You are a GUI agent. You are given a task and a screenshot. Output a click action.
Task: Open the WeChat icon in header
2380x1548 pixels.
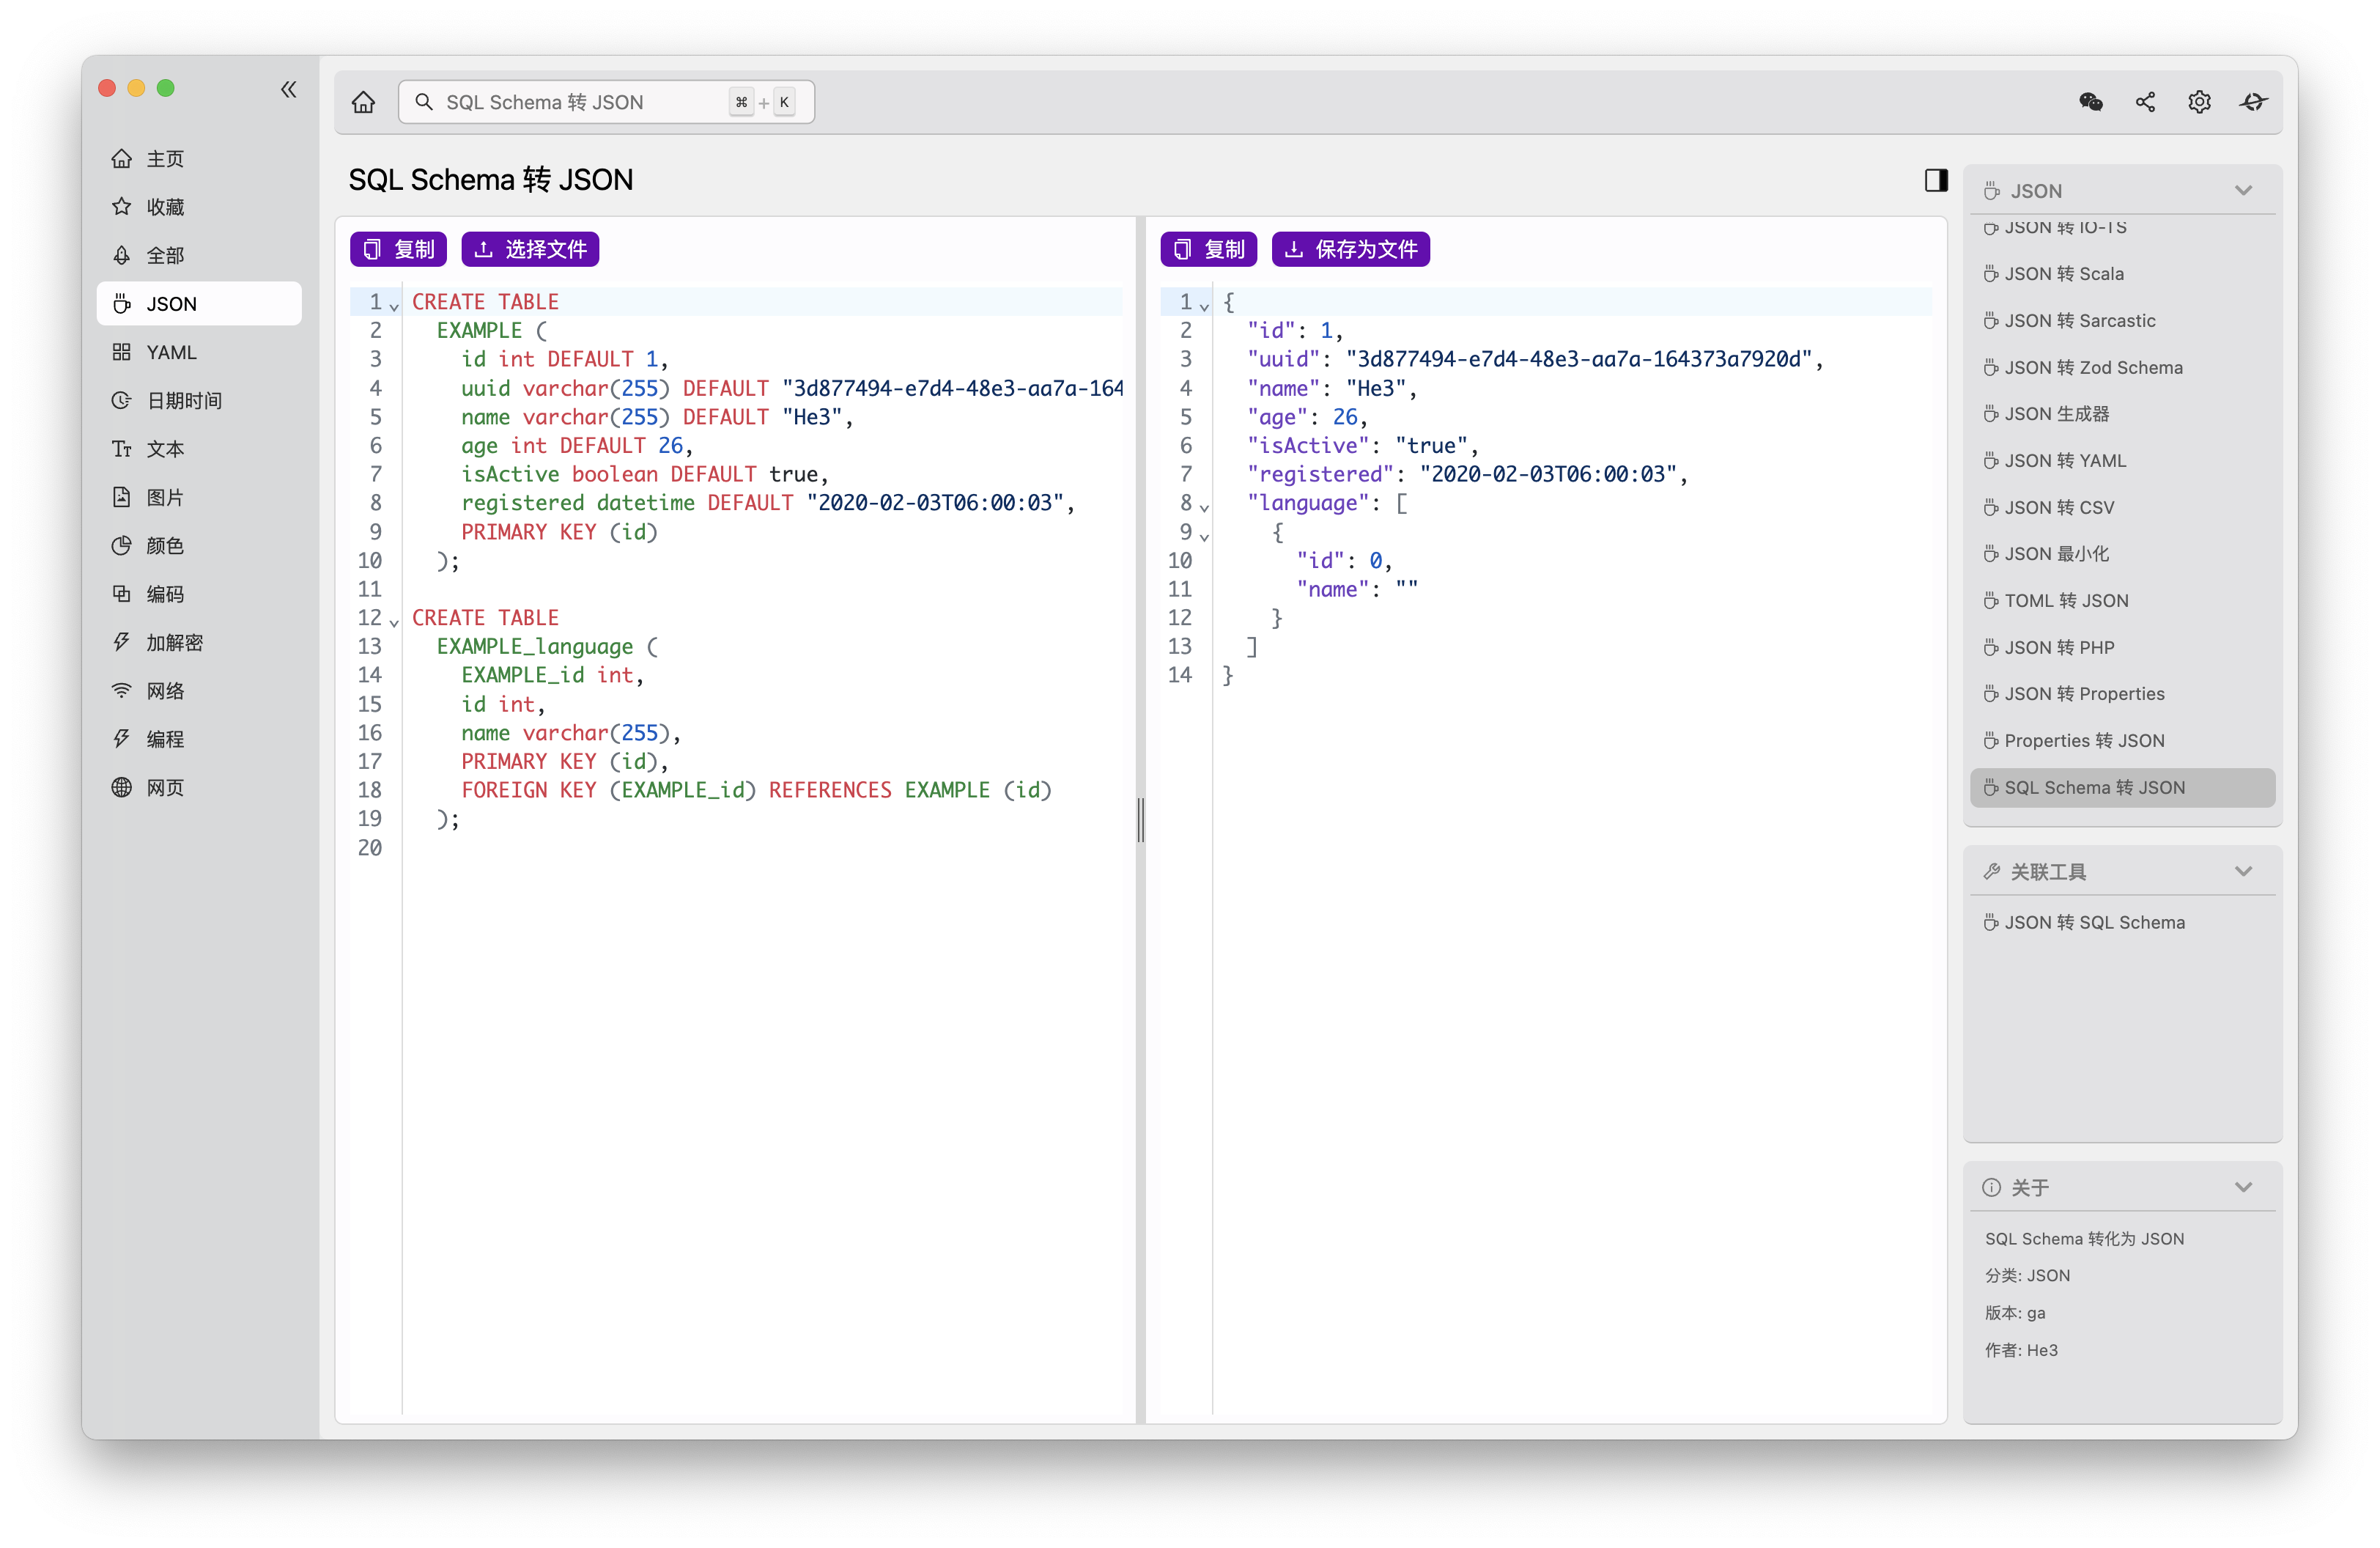tap(2090, 102)
